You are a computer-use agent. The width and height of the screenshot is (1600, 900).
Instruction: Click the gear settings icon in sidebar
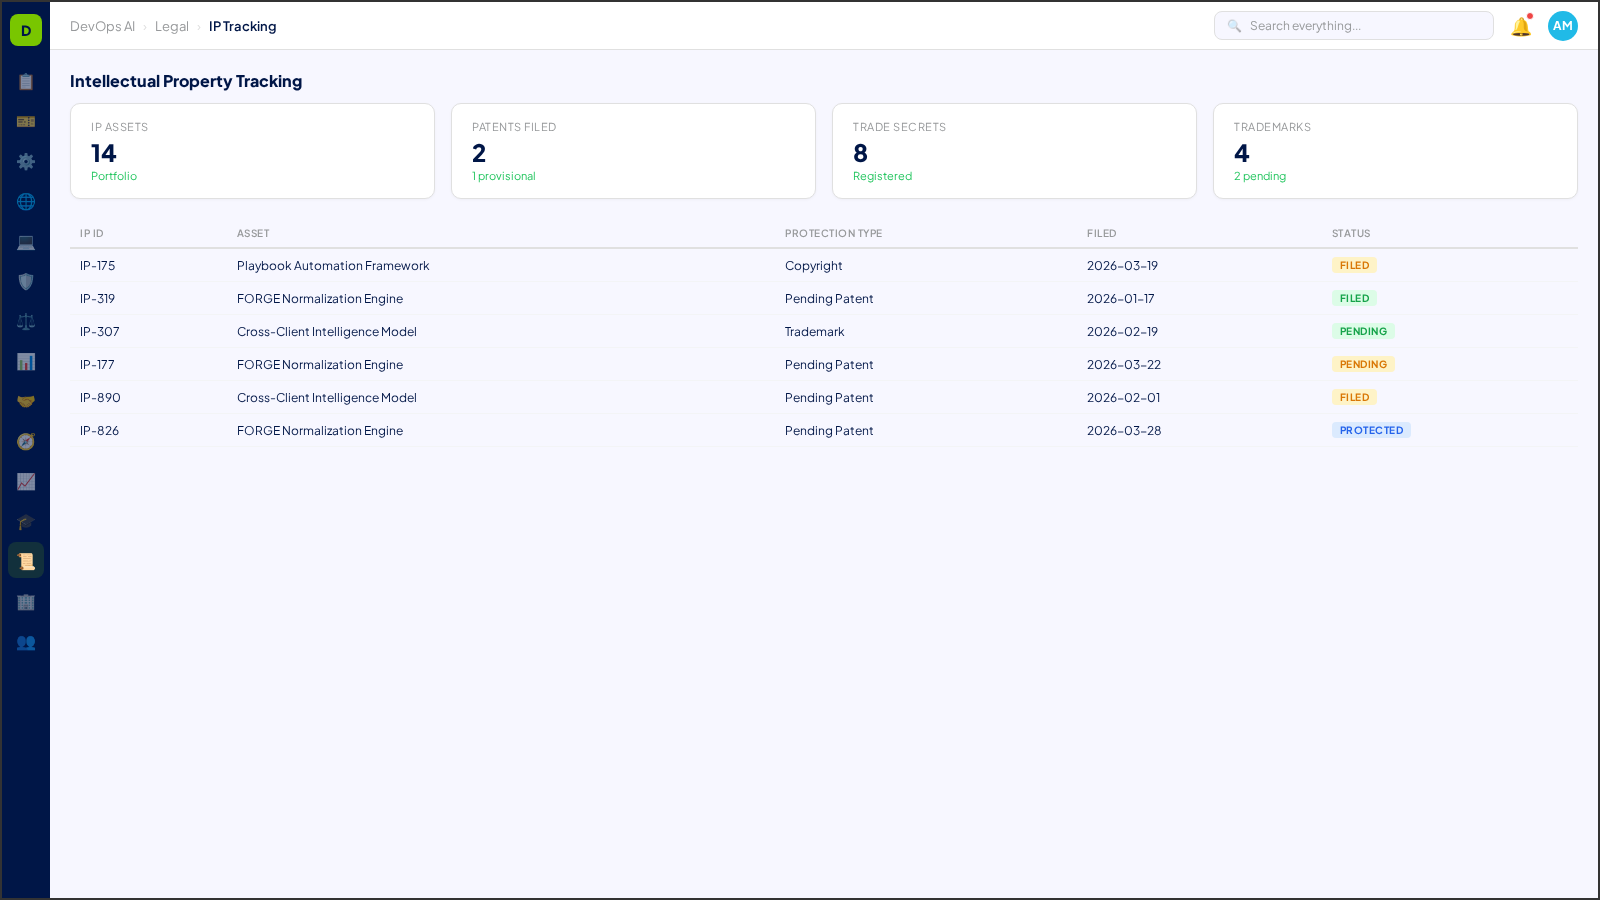tap(26, 162)
